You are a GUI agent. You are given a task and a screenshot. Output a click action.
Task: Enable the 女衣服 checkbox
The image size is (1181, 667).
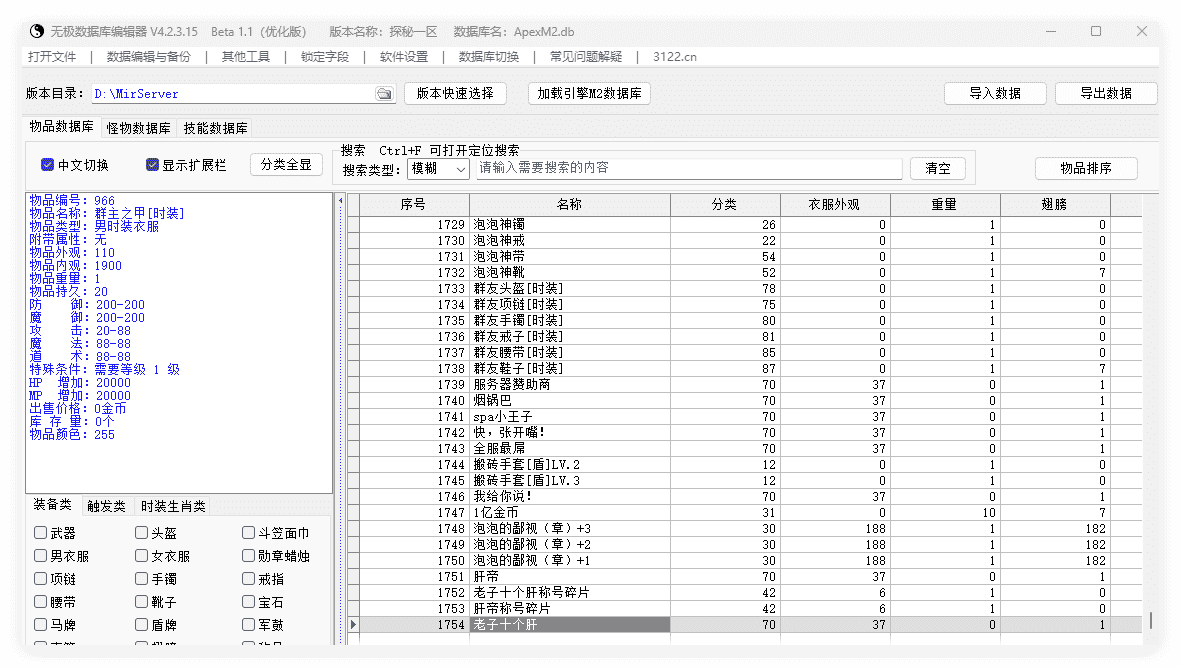142,556
